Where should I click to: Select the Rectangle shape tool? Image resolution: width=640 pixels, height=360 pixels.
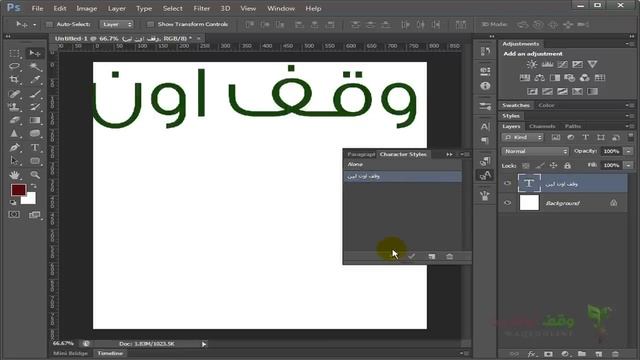tap(35, 160)
